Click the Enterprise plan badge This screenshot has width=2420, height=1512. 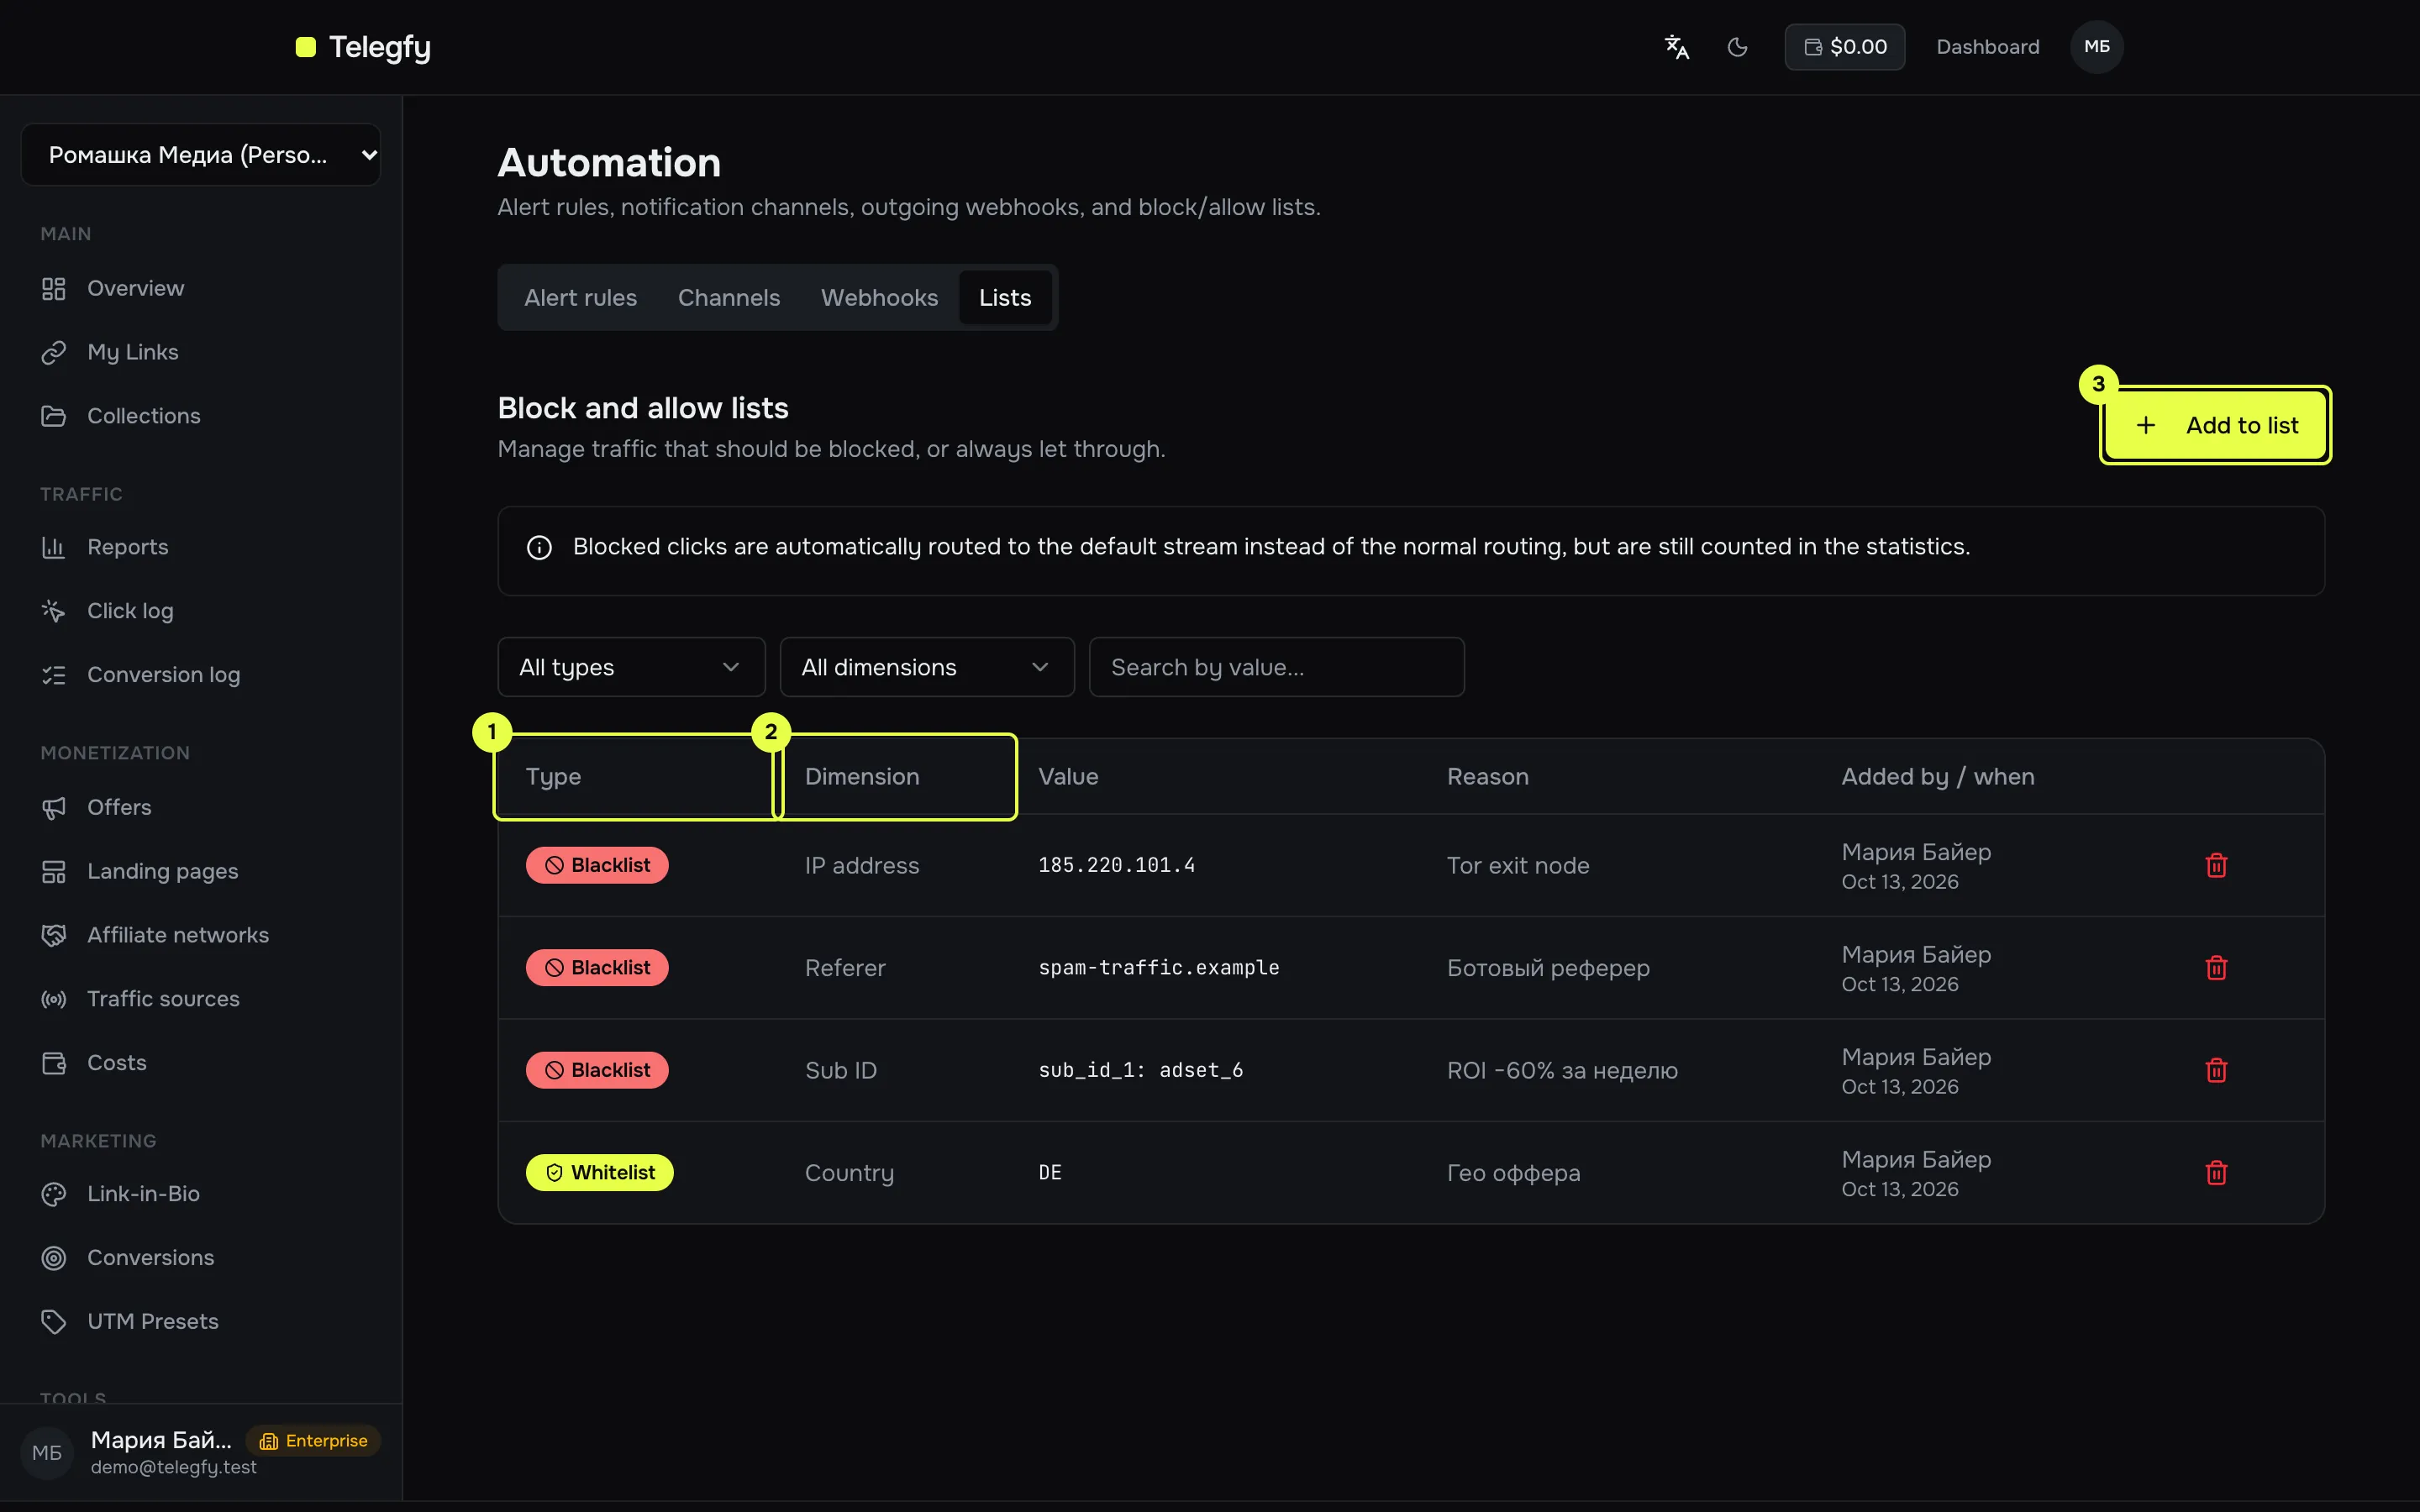pyautogui.click(x=313, y=1441)
